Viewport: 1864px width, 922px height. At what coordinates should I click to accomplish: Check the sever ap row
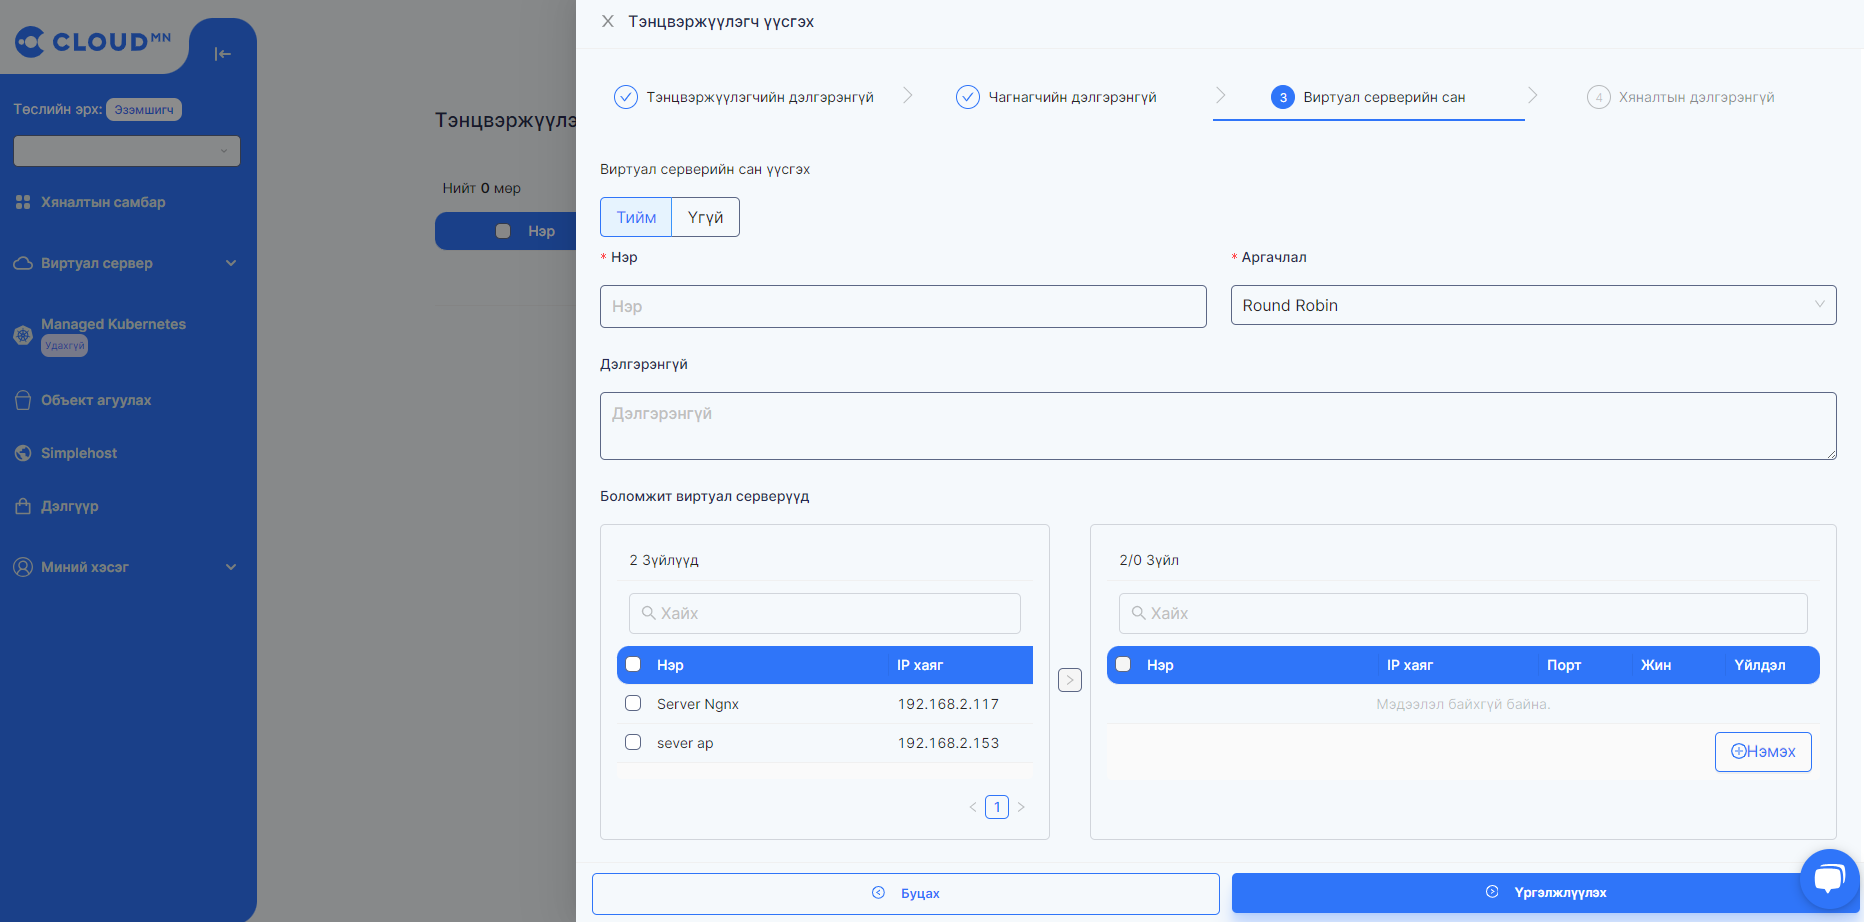(x=633, y=742)
